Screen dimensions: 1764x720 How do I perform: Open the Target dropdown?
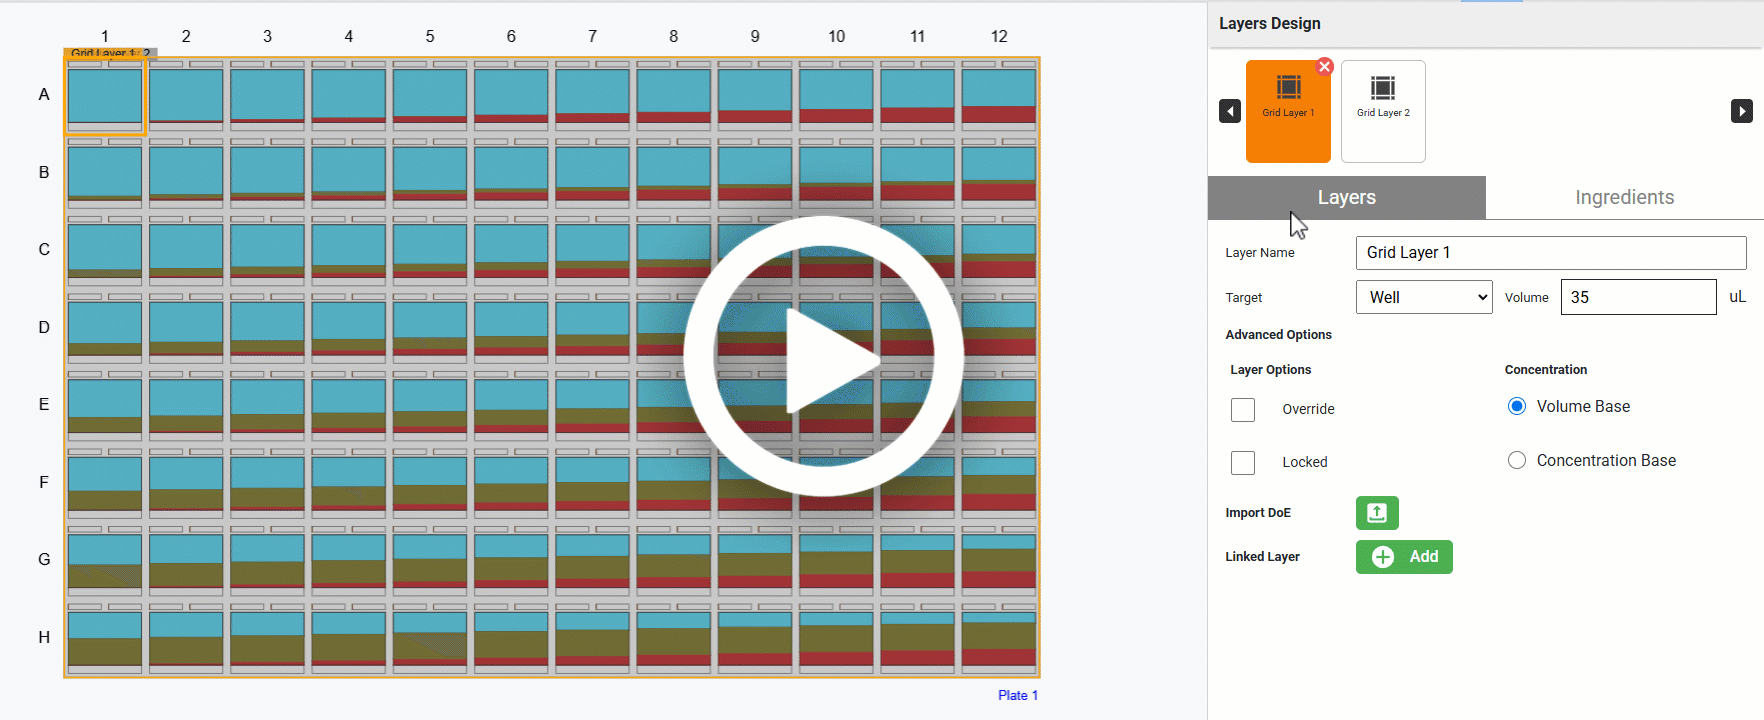(1424, 297)
